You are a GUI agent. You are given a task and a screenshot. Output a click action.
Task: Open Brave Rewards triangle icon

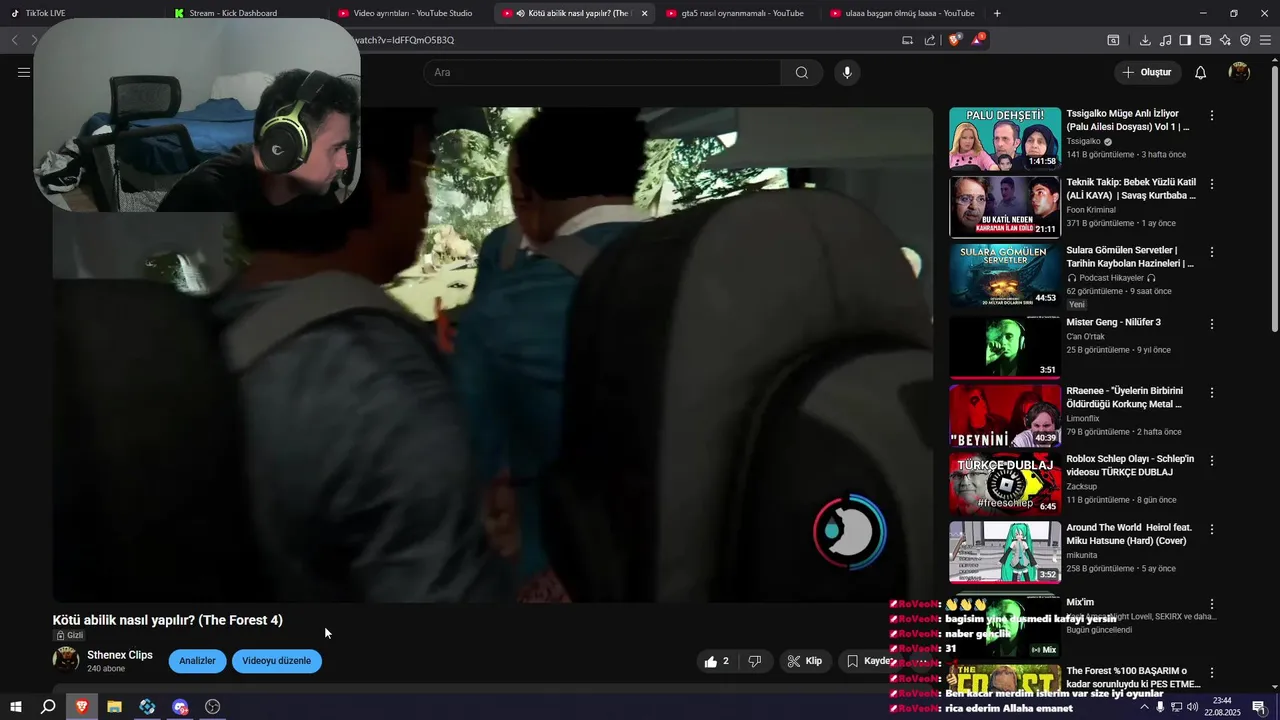pos(979,40)
